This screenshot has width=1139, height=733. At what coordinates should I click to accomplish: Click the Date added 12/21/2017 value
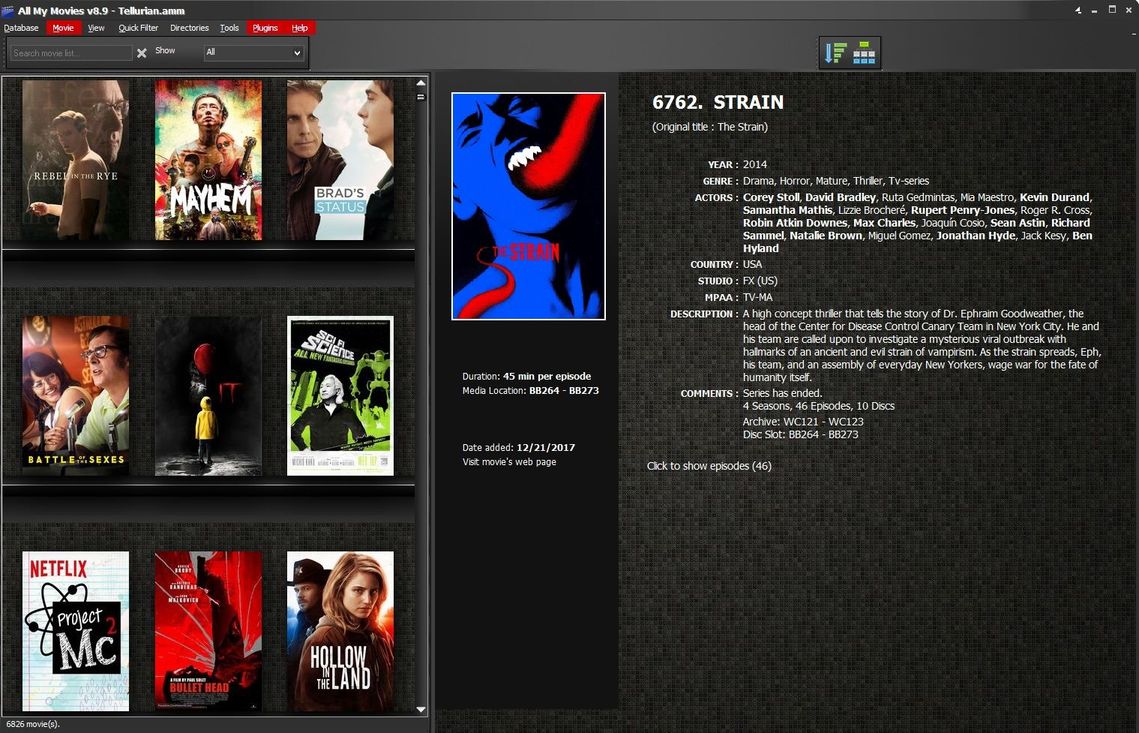[546, 448]
